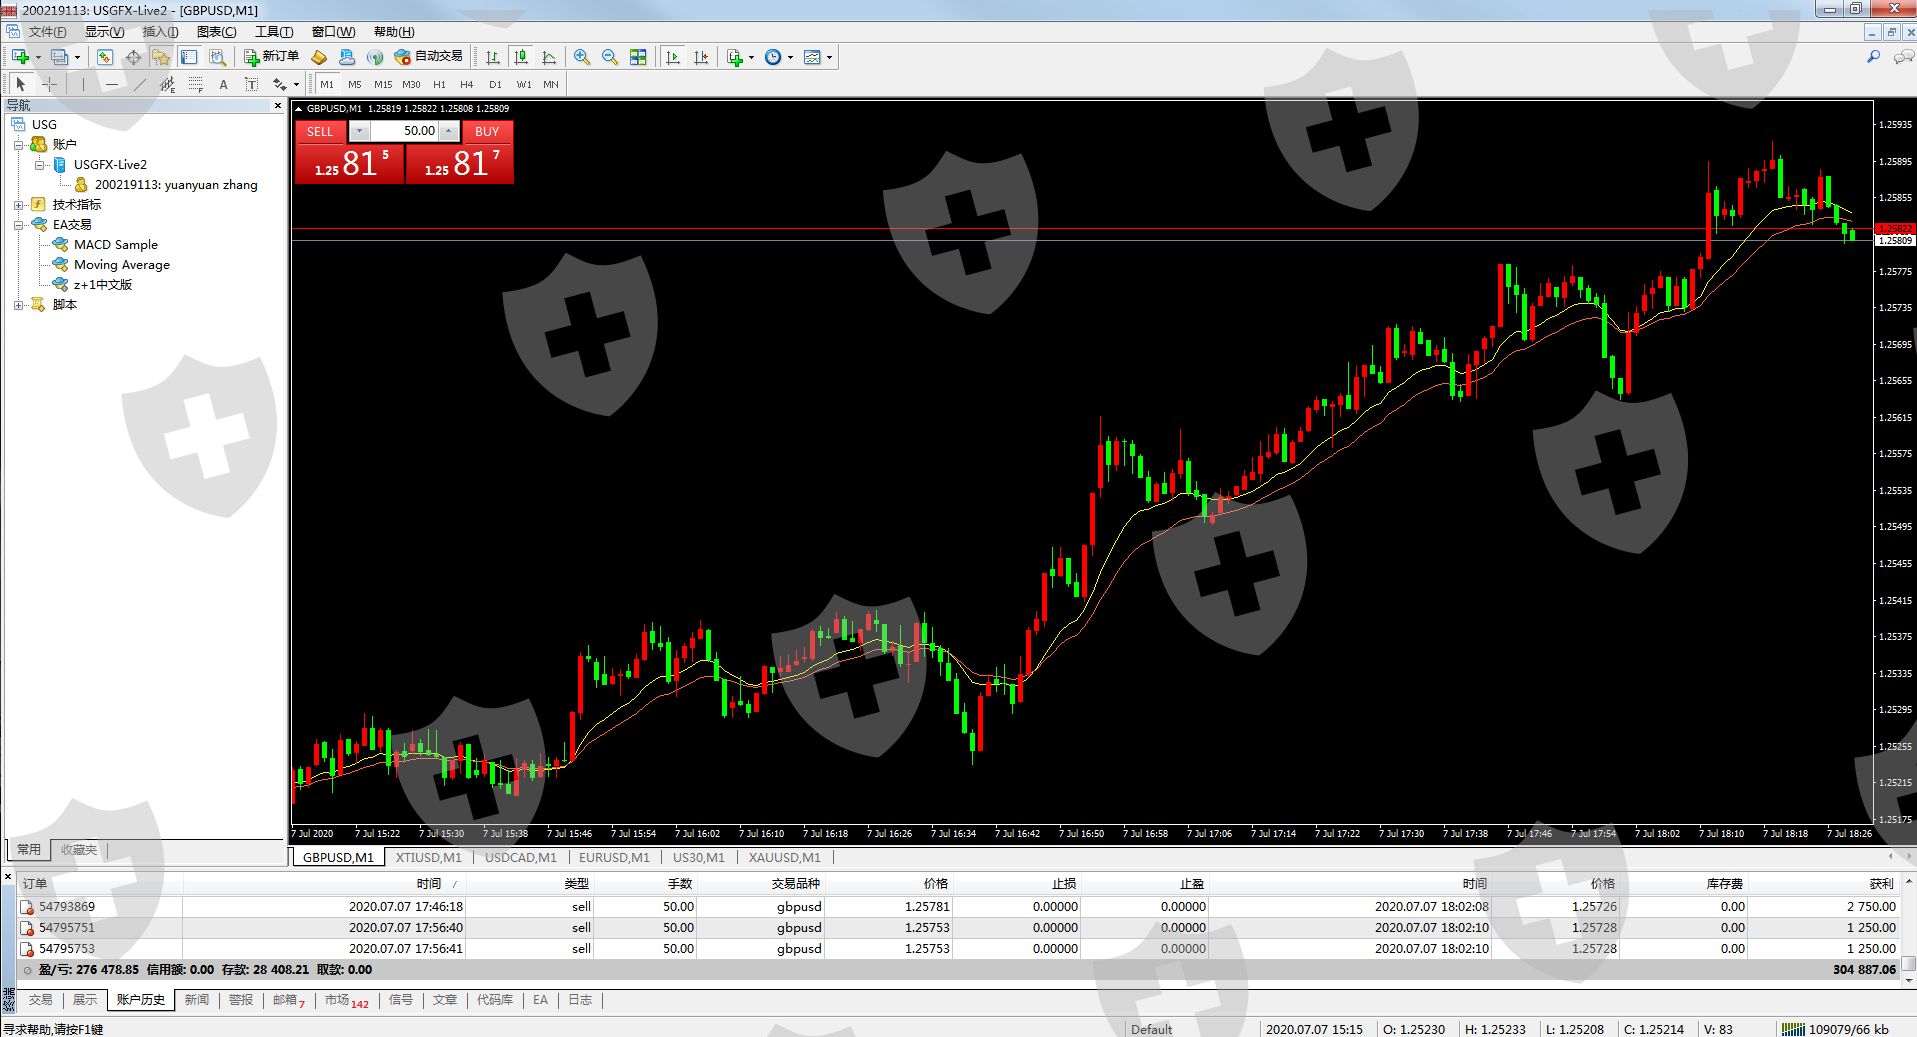Screen dimensions: 1917x1037
Task: Switch chart to candlestick display mode
Action: [520, 57]
